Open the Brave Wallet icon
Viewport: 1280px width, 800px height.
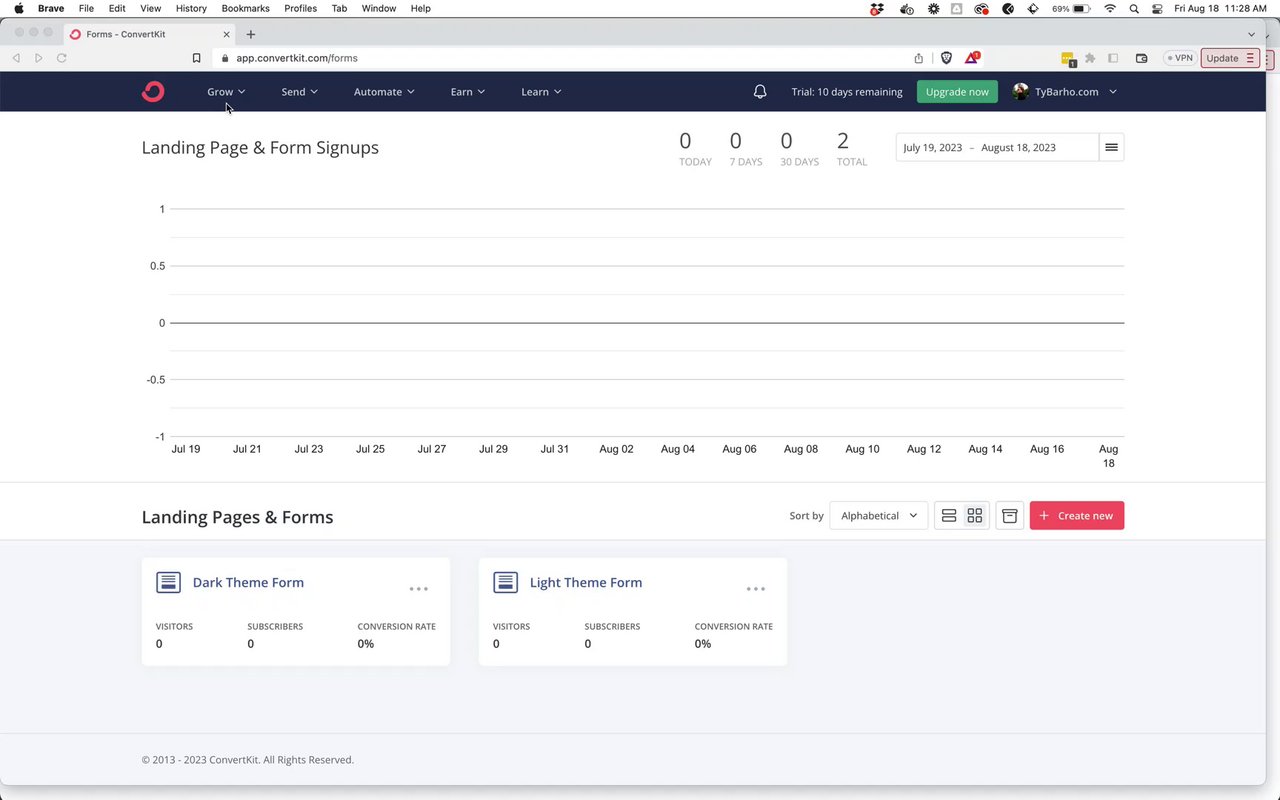pos(1142,58)
